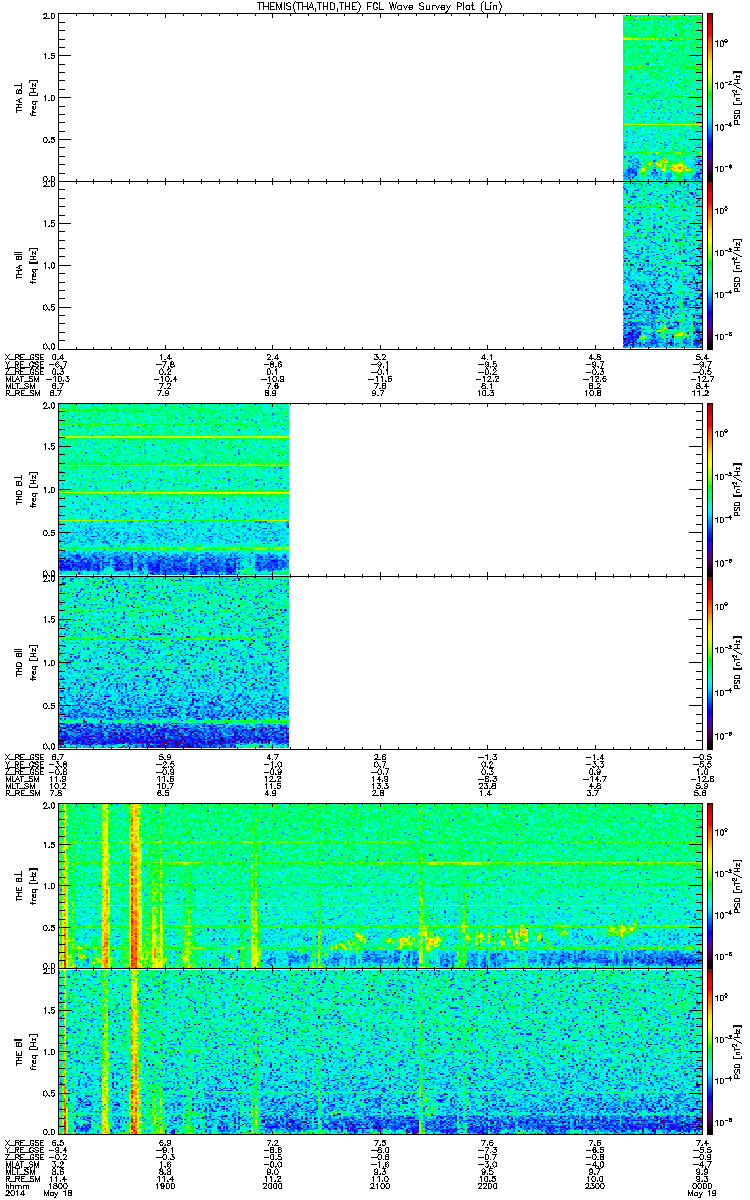Click the 1.5 frequency tick of THE B⊥
Screen dimensions: 750x1200
coord(50,845)
